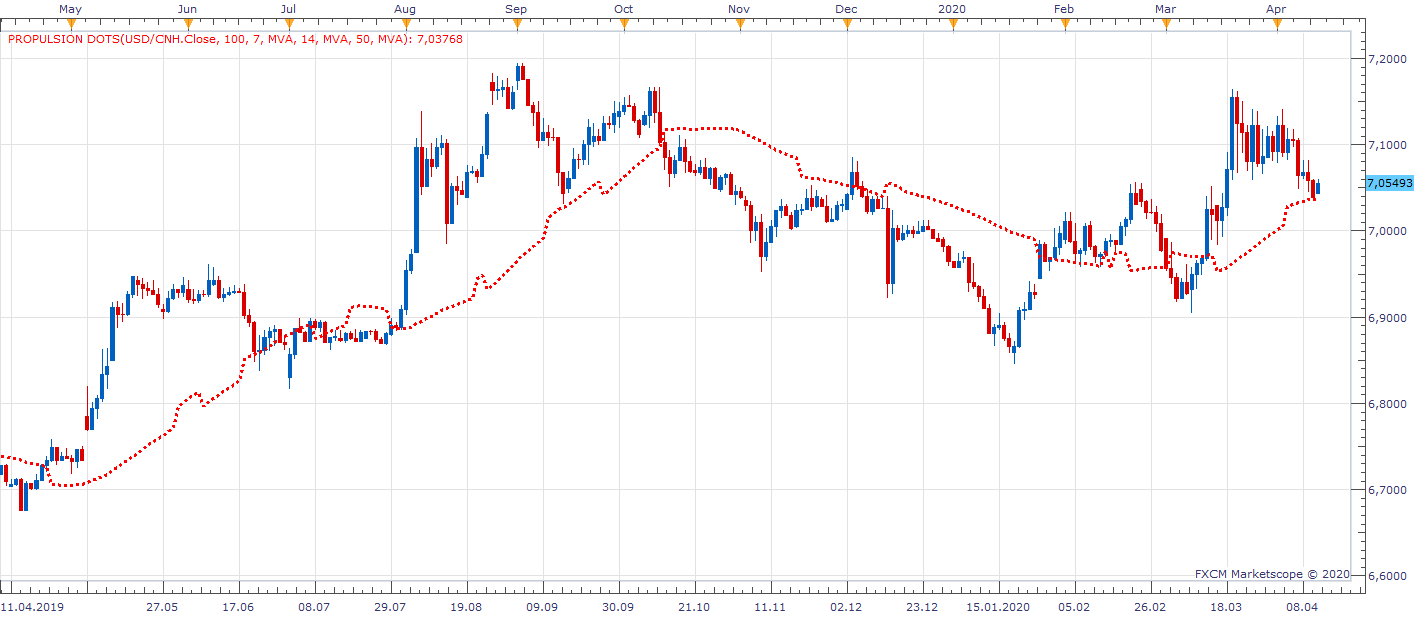Click the orange Sep month marker
Image resolution: width=1423 pixels, height=619 pixels.
click(516, 24)
